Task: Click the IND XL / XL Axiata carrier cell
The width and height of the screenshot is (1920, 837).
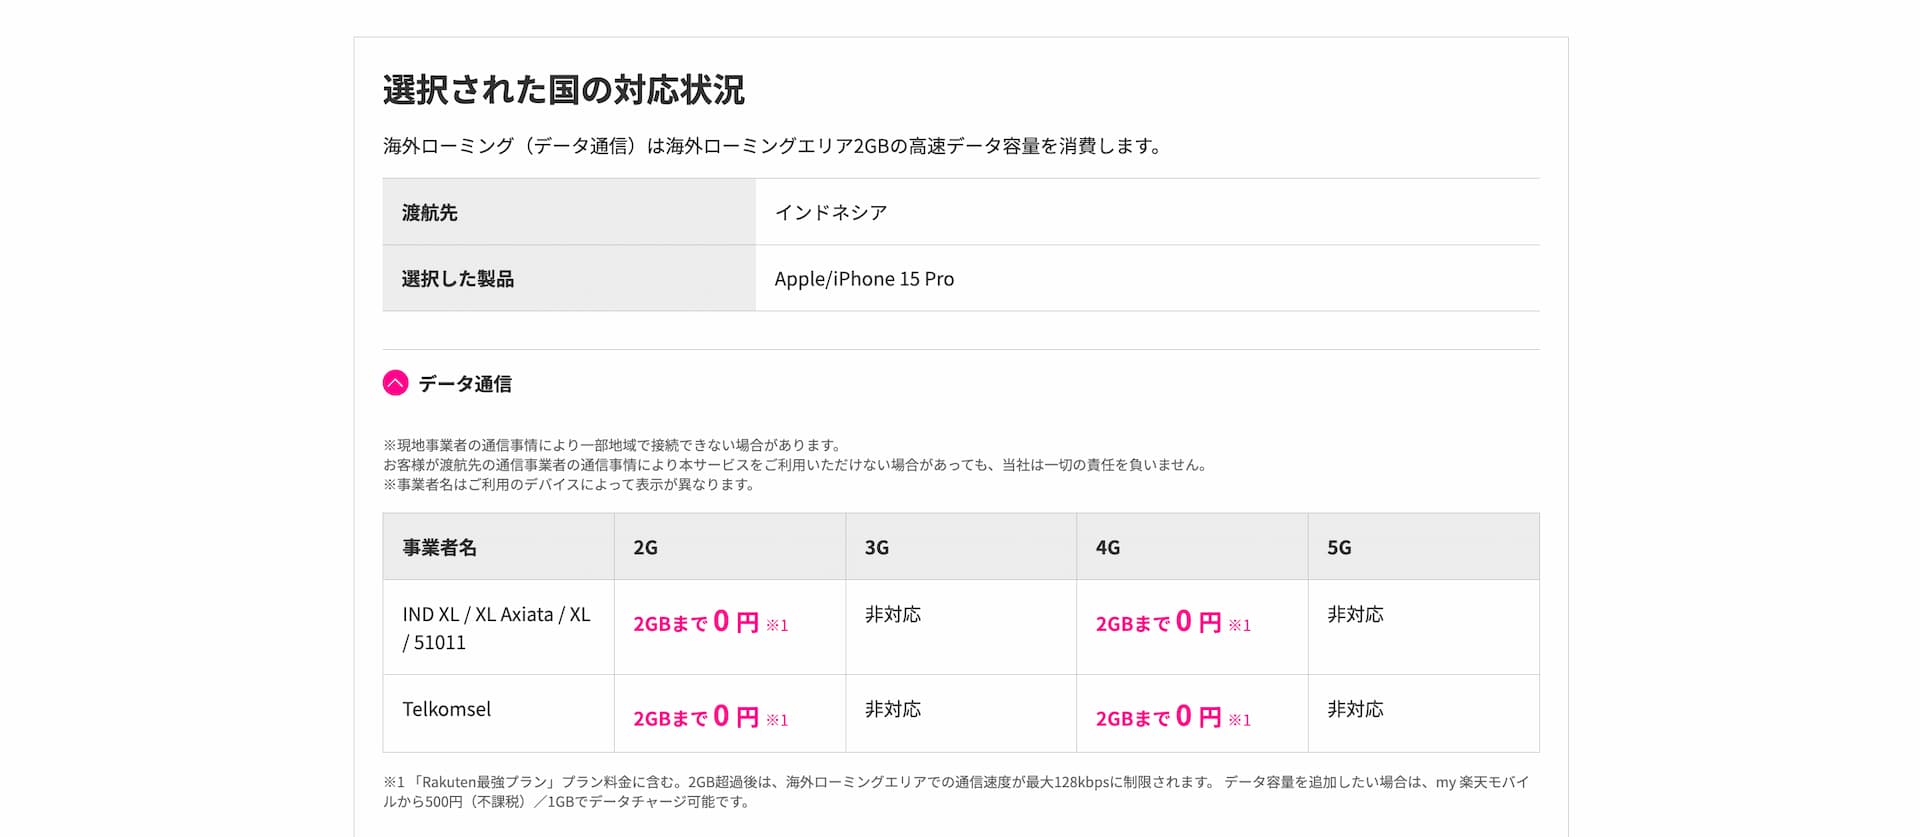Action: point(498,628)
